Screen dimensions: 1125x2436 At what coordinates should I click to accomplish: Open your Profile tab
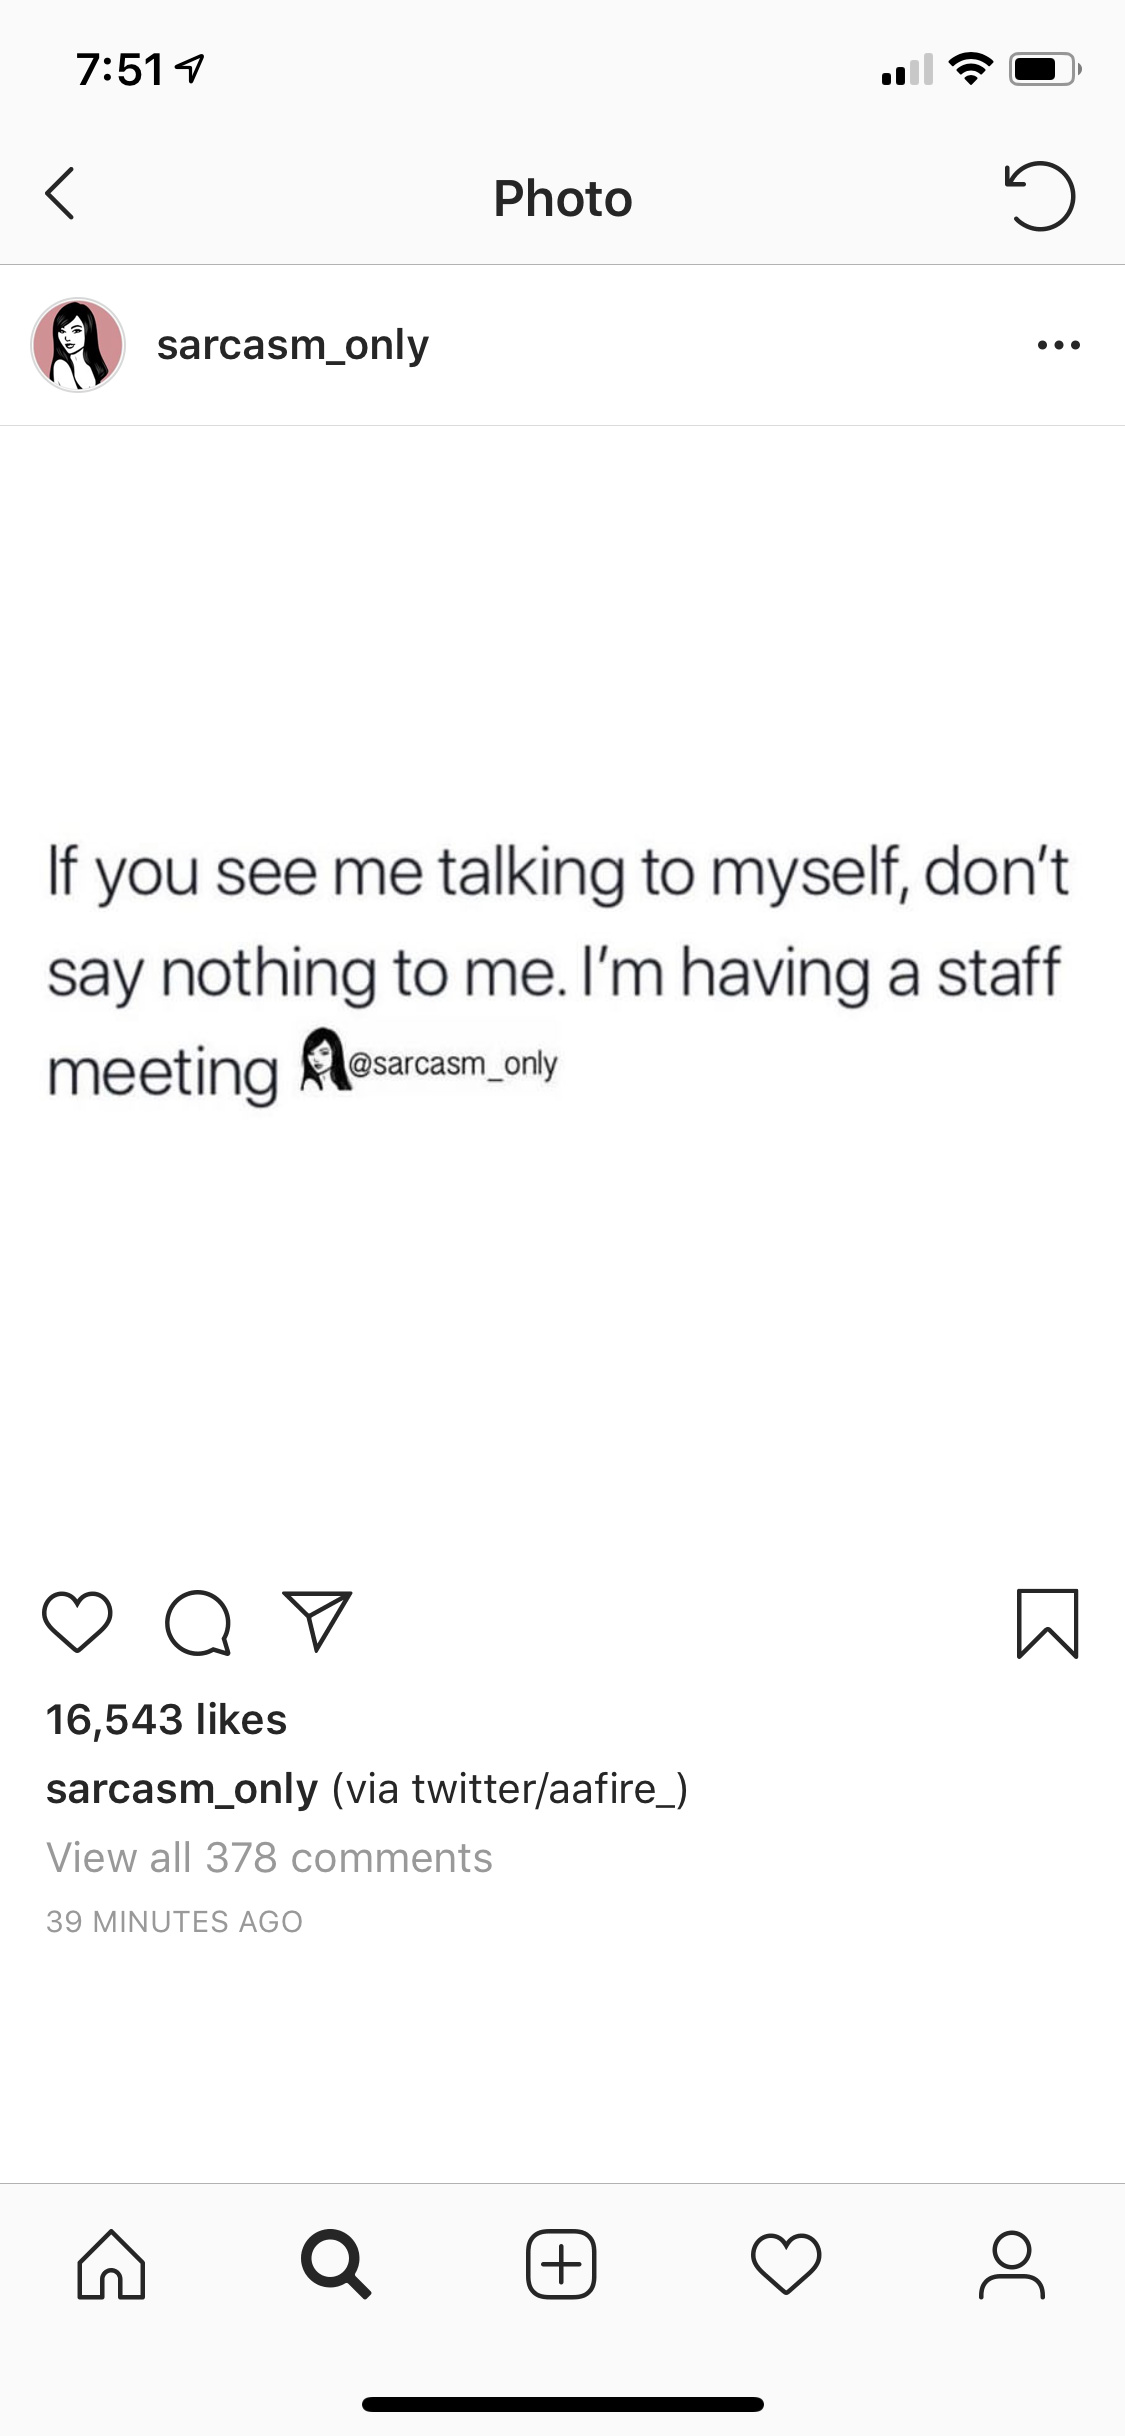1012,2265
